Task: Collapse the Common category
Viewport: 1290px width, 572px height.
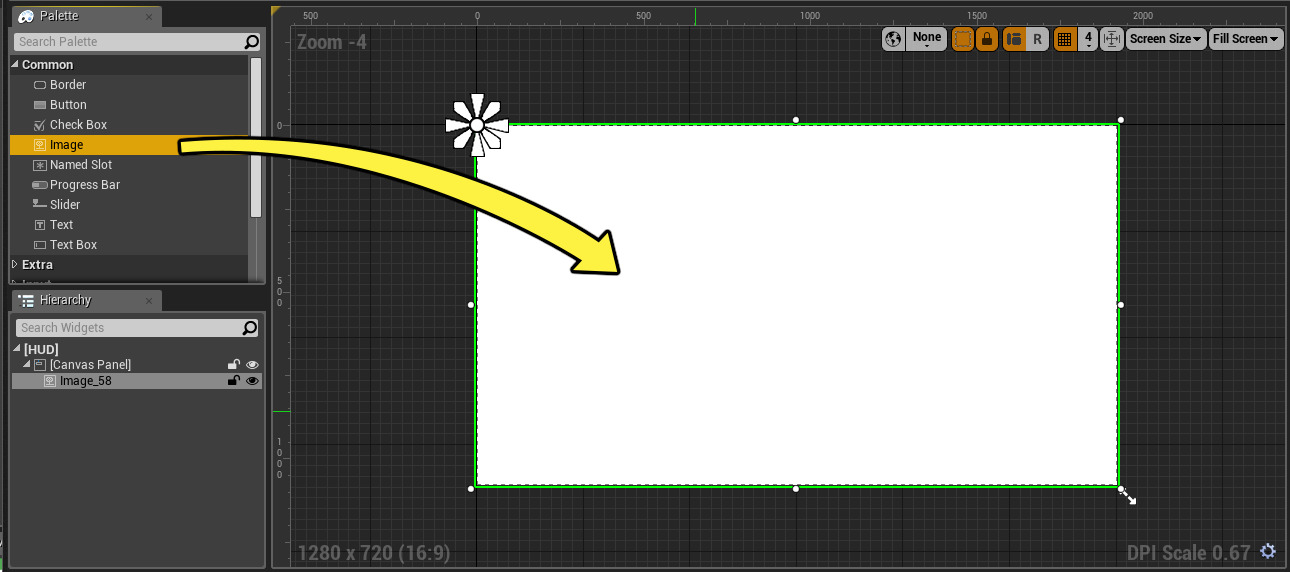Action: click(x=15, y=65)
